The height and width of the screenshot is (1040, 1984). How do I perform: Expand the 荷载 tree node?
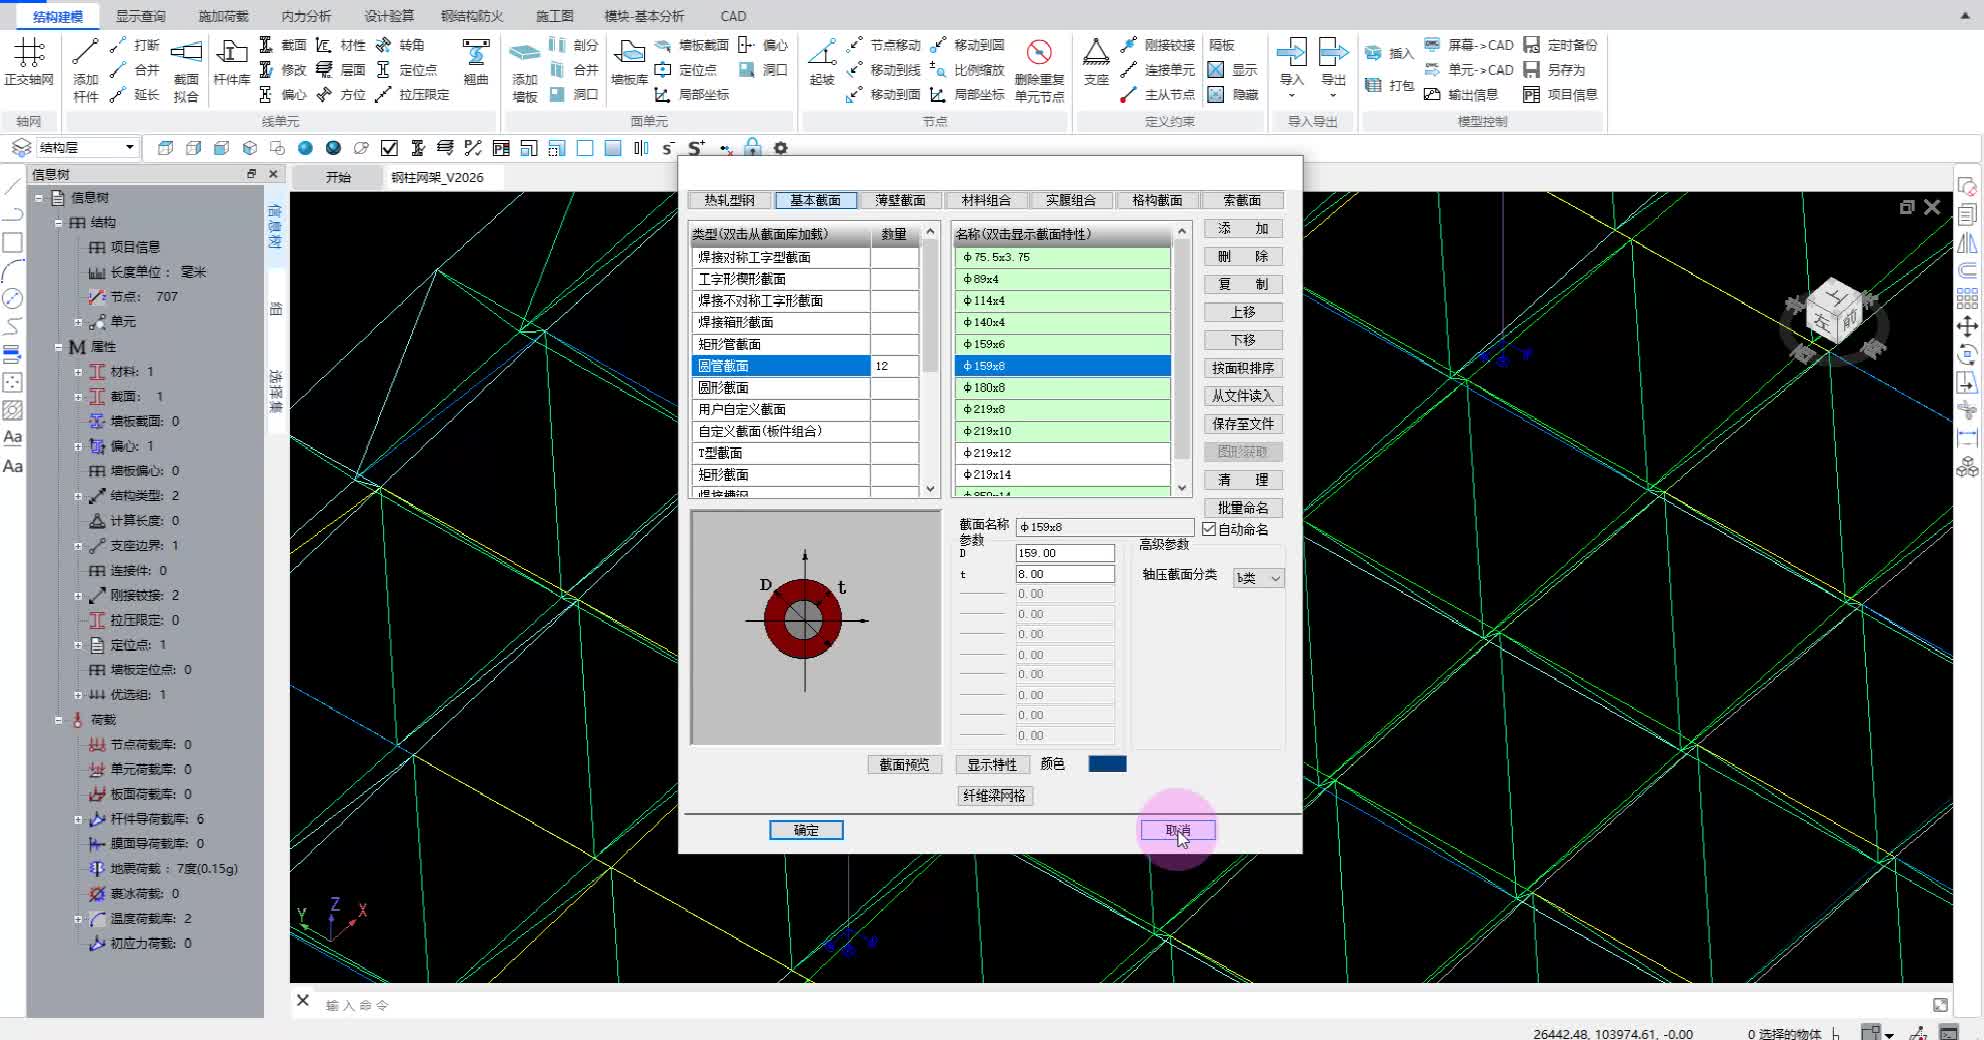tap(59, 720)
